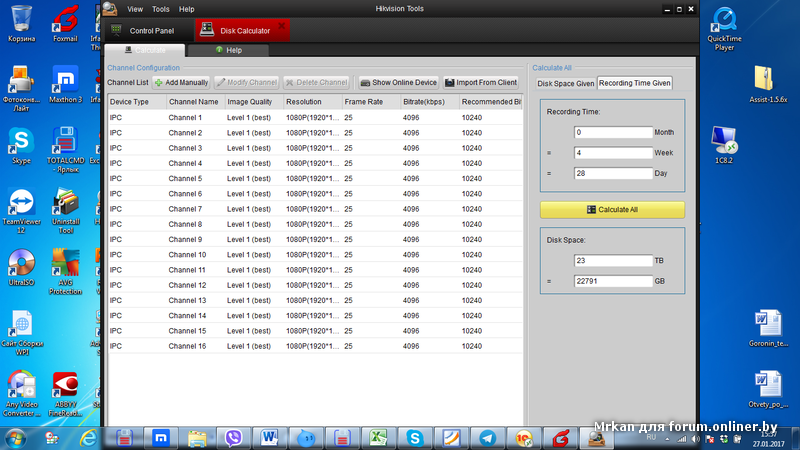Open the Word icon in taskbar
The width and height of the screenshot is (800, 450).
(271, 437)
